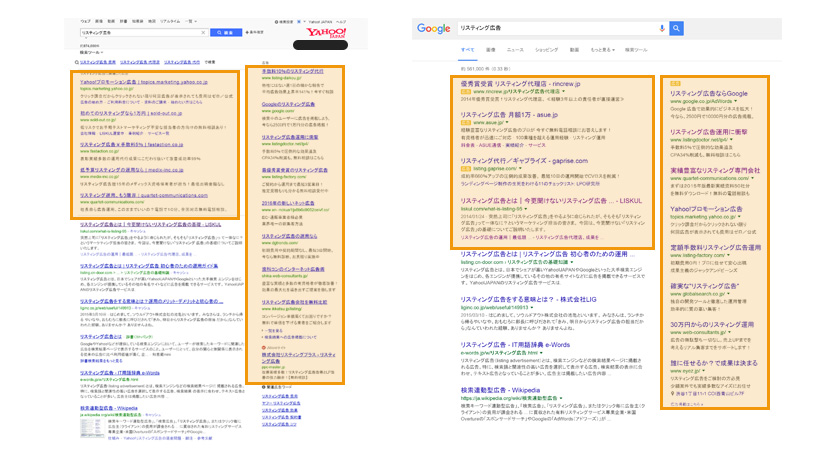Expand Google's もっと見る dropdown

(x=602, y=50)
